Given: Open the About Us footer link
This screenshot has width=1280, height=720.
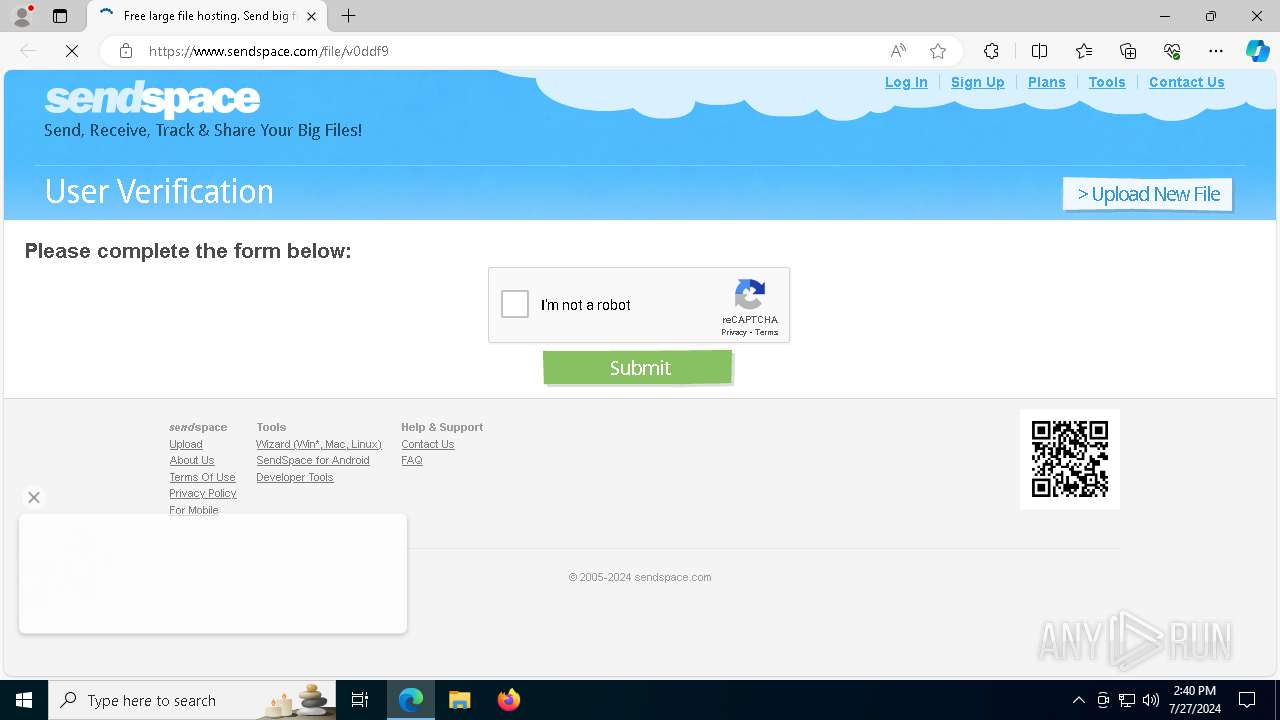Looking at the screenshot, I should pyautogui.click(x=192, y=460).
